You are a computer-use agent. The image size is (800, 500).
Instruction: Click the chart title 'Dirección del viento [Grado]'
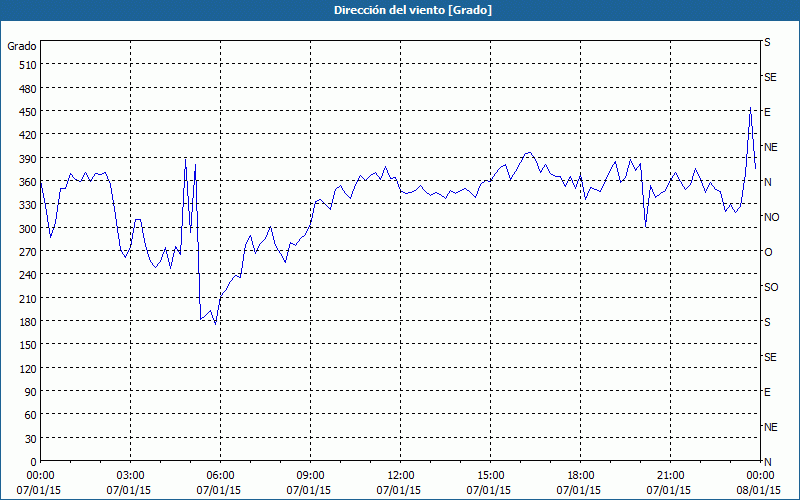click(413, 10)
